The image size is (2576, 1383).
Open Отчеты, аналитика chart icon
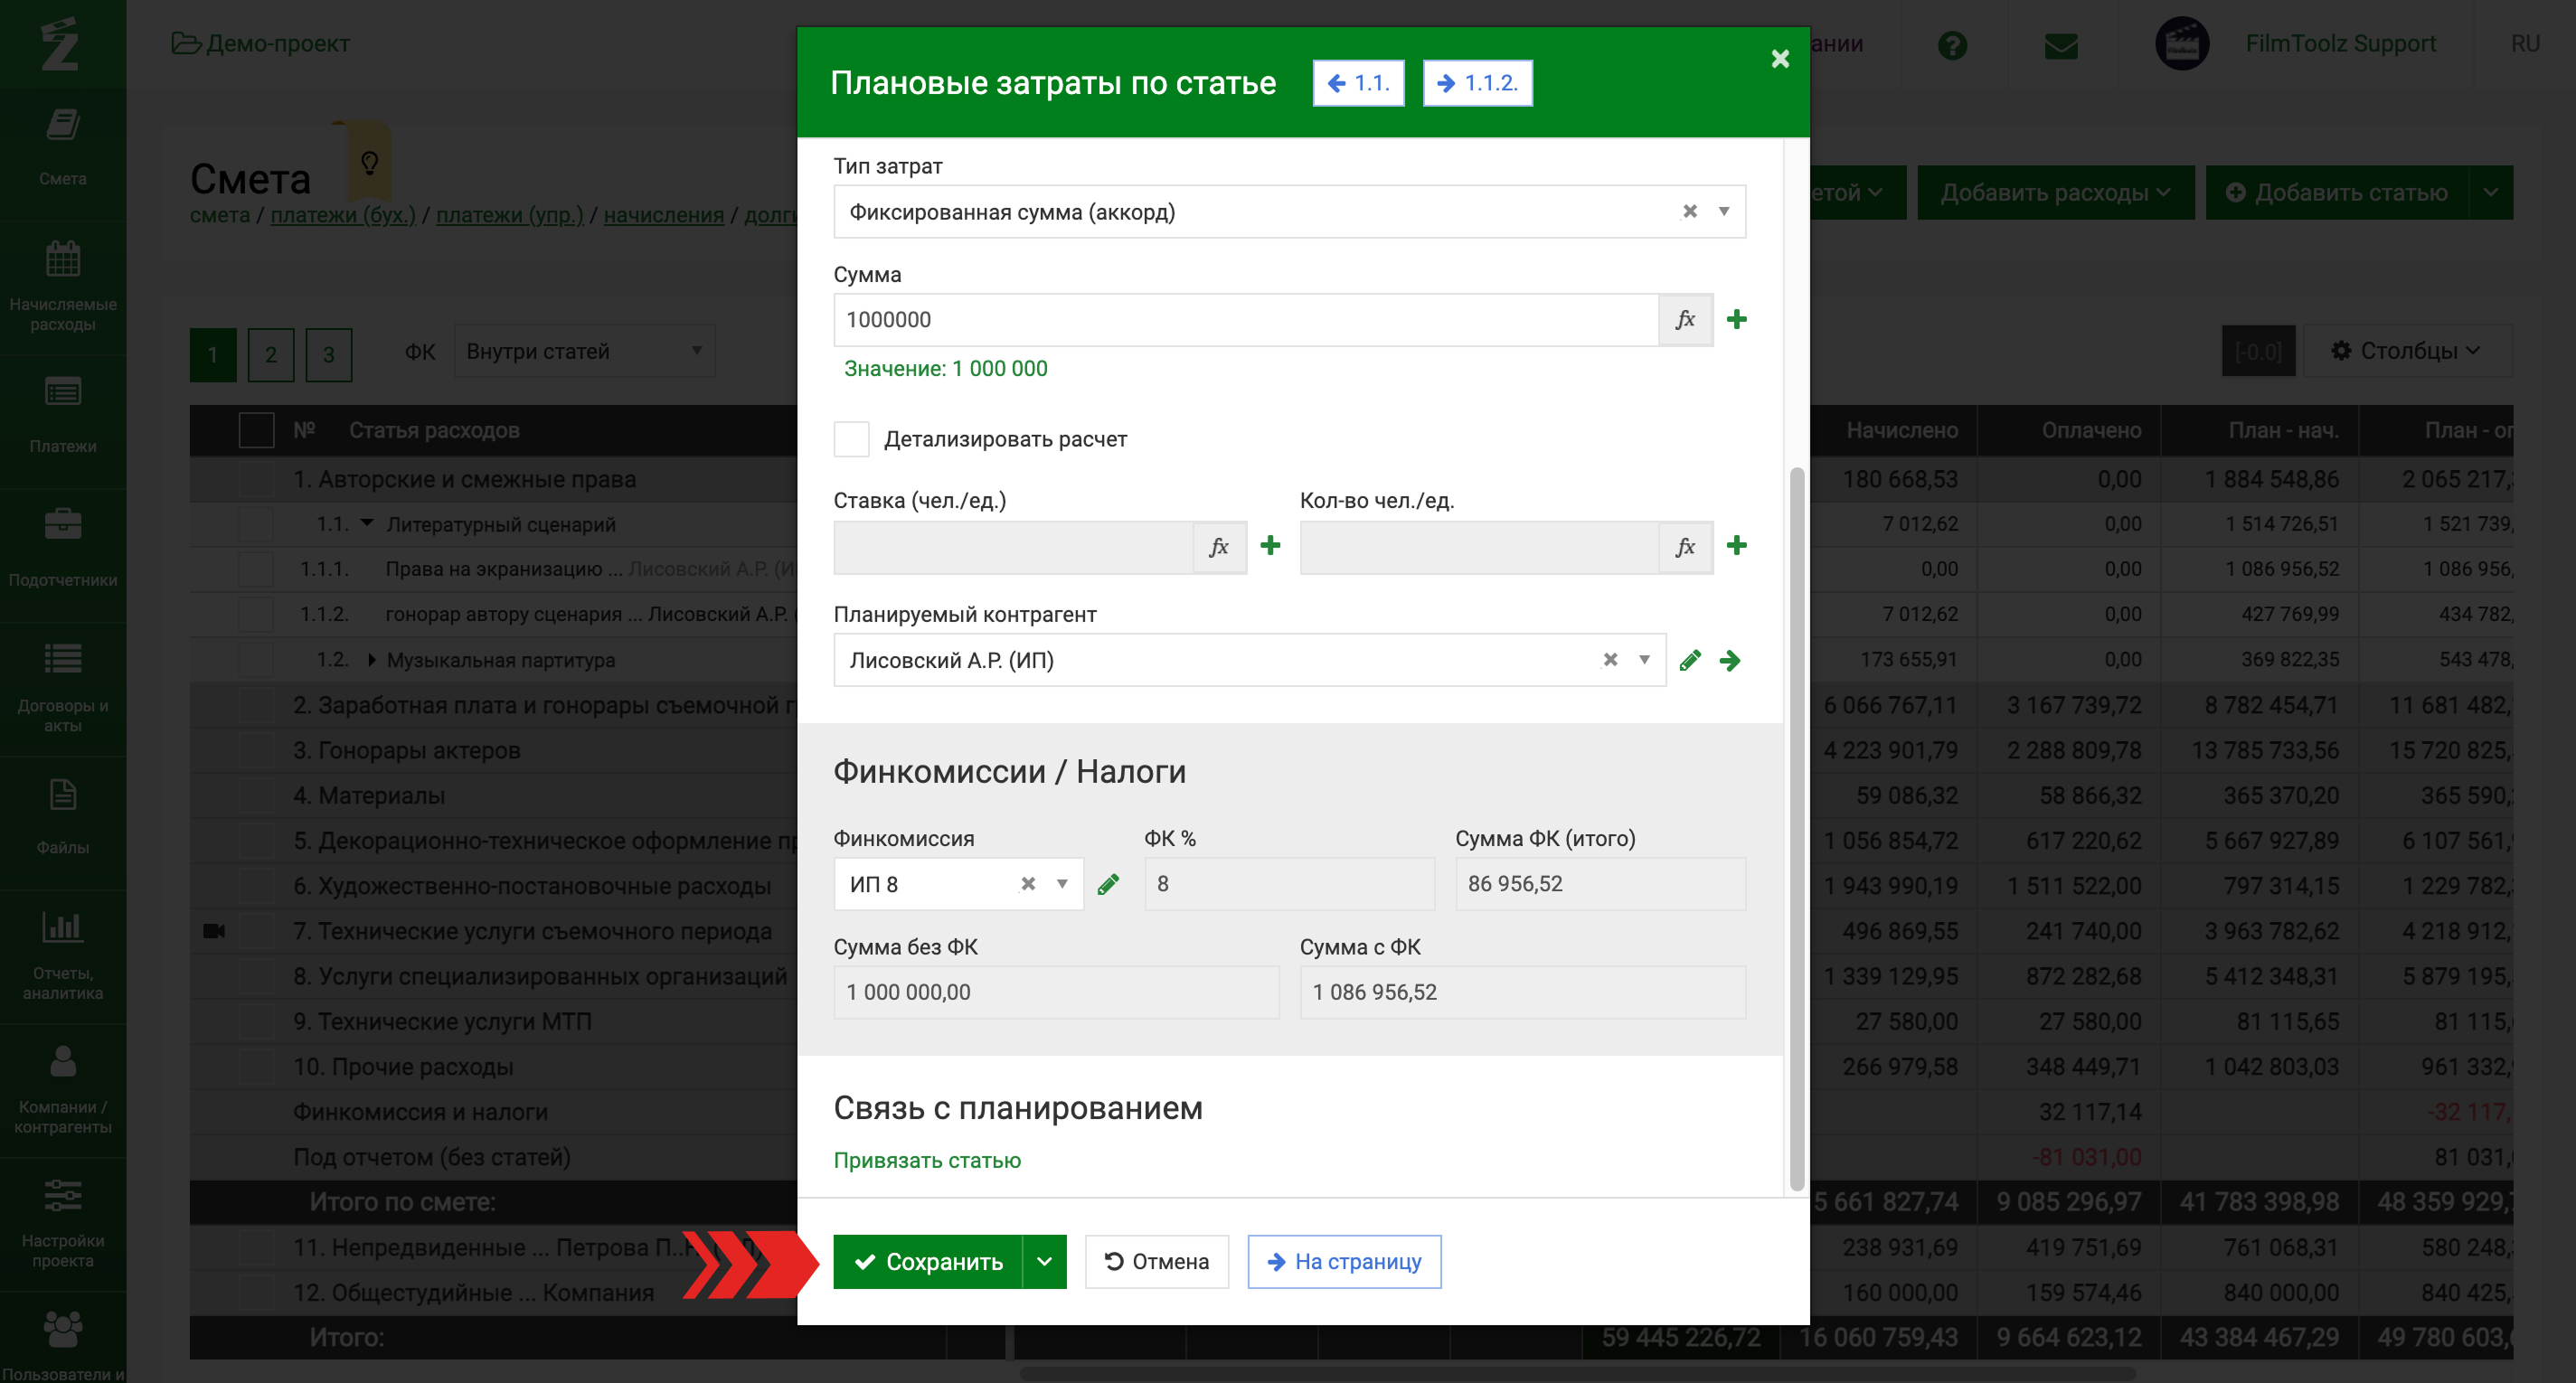[x=63, y=926]
